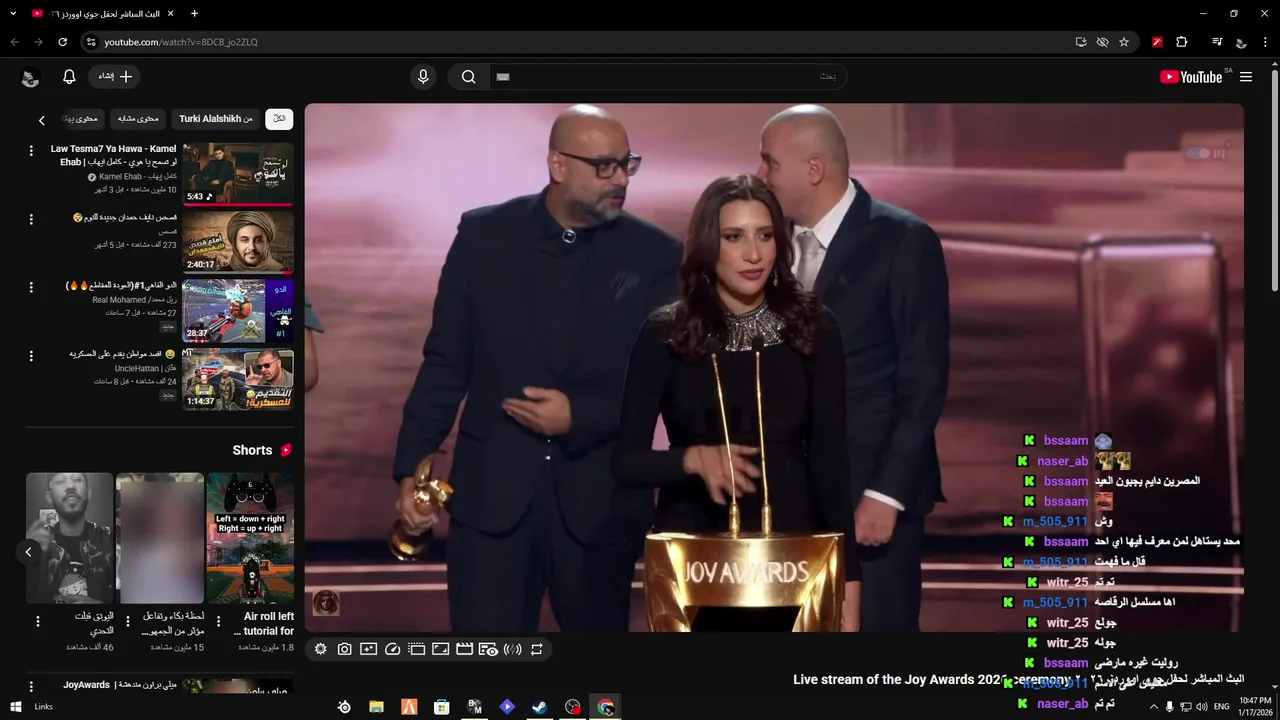This screenshot has width=1280, height=720.
Task: Open a new browser tab with plus
Action: point(194,14)
